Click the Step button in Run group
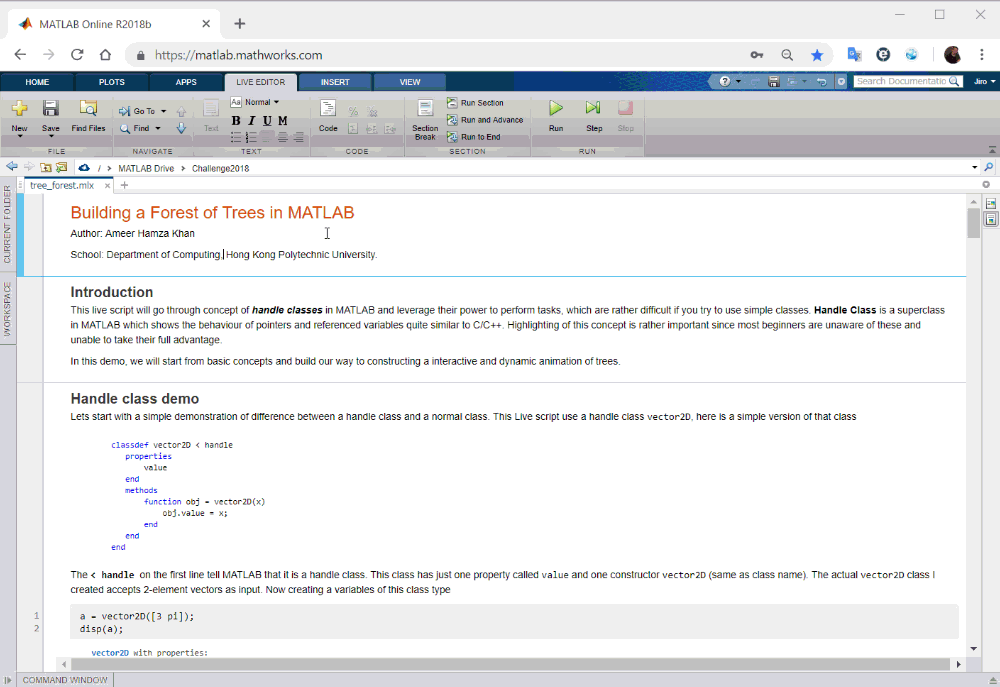This screenshot has height=687, width=1000. (593, 113)
